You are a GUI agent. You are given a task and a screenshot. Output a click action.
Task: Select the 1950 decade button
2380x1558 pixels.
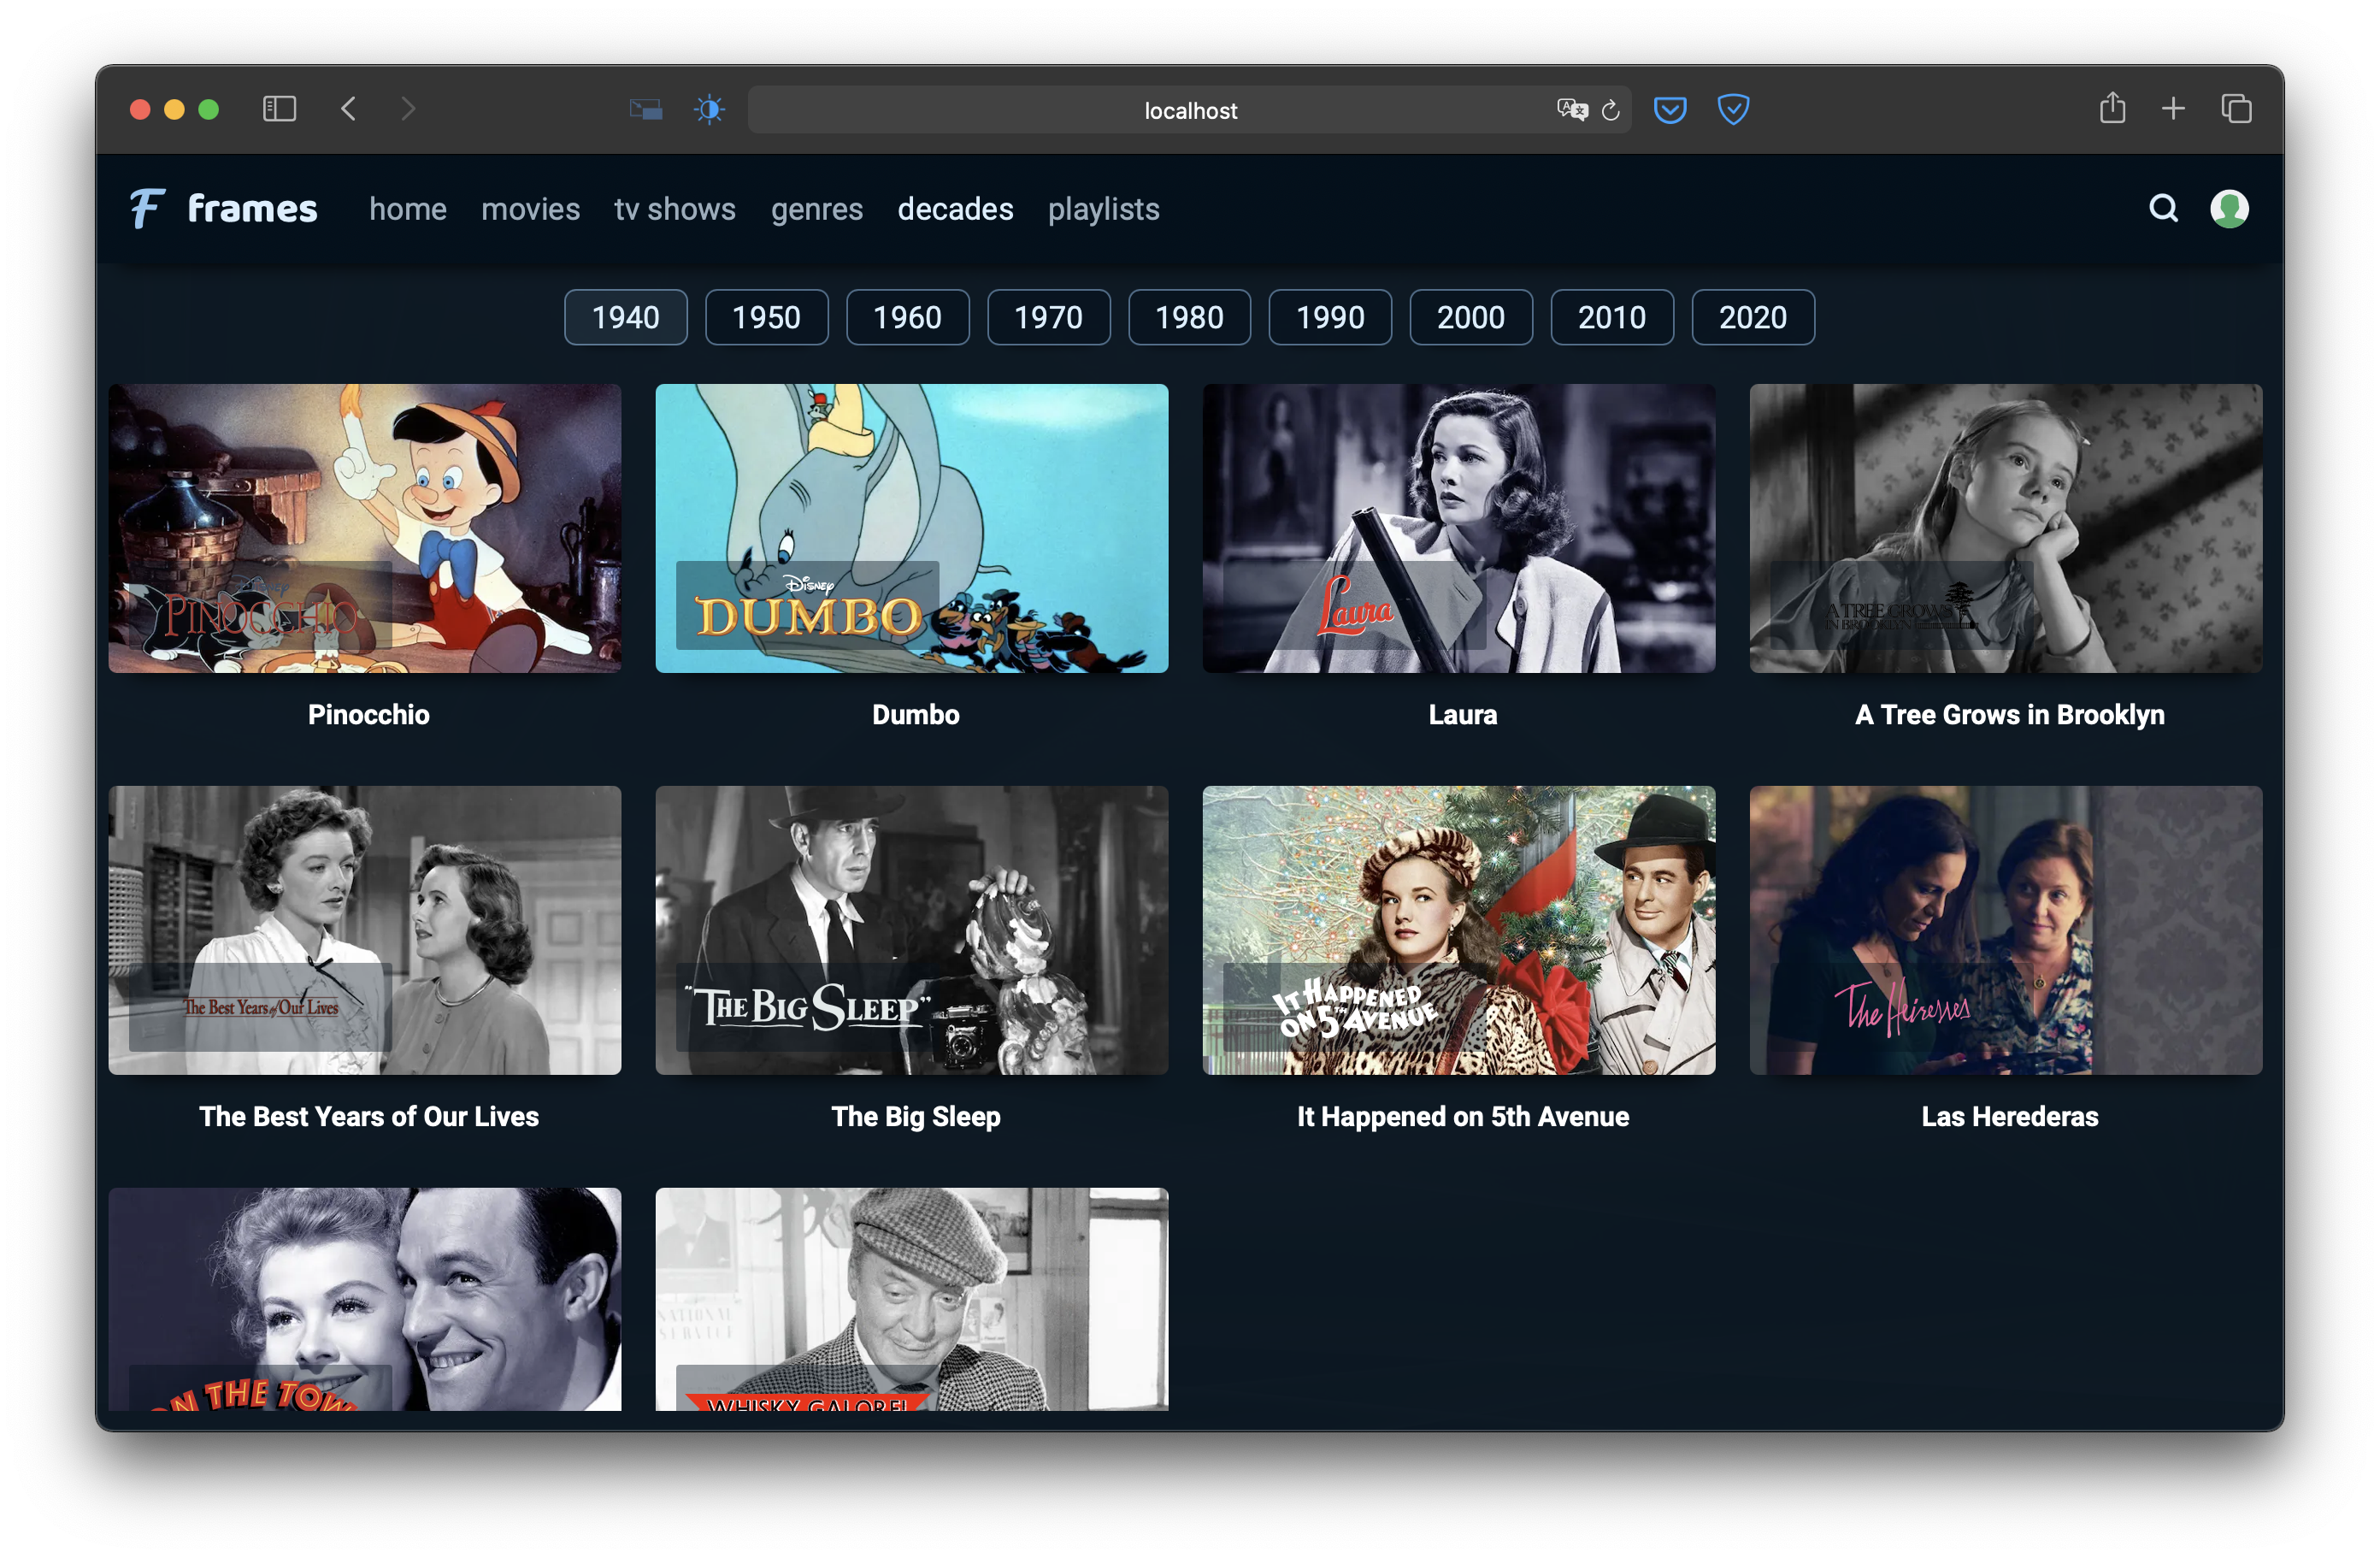tap(766, 317)
